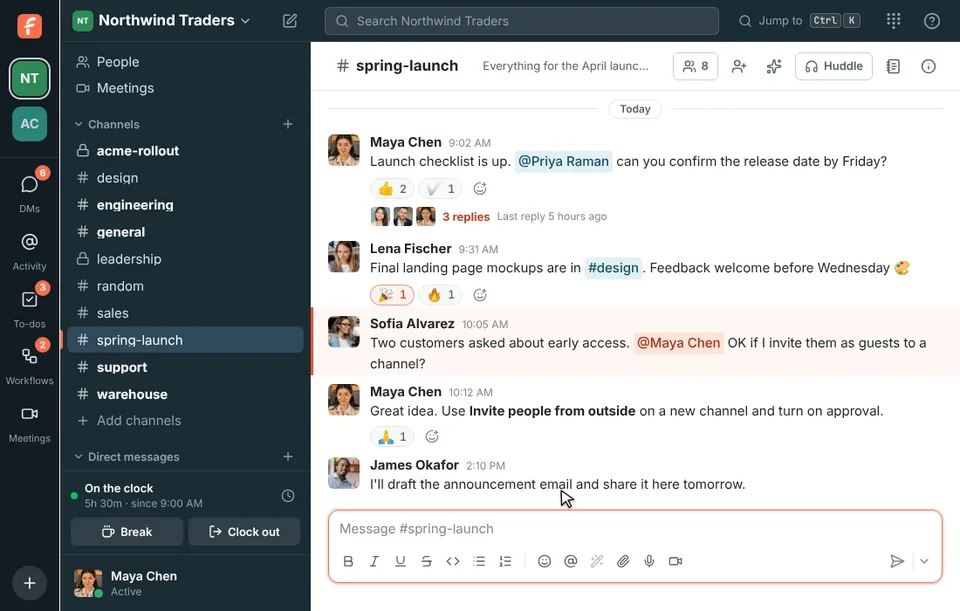Collapse the Channels section
Viewport: 960px width, 611px height.
coord(78,124)
